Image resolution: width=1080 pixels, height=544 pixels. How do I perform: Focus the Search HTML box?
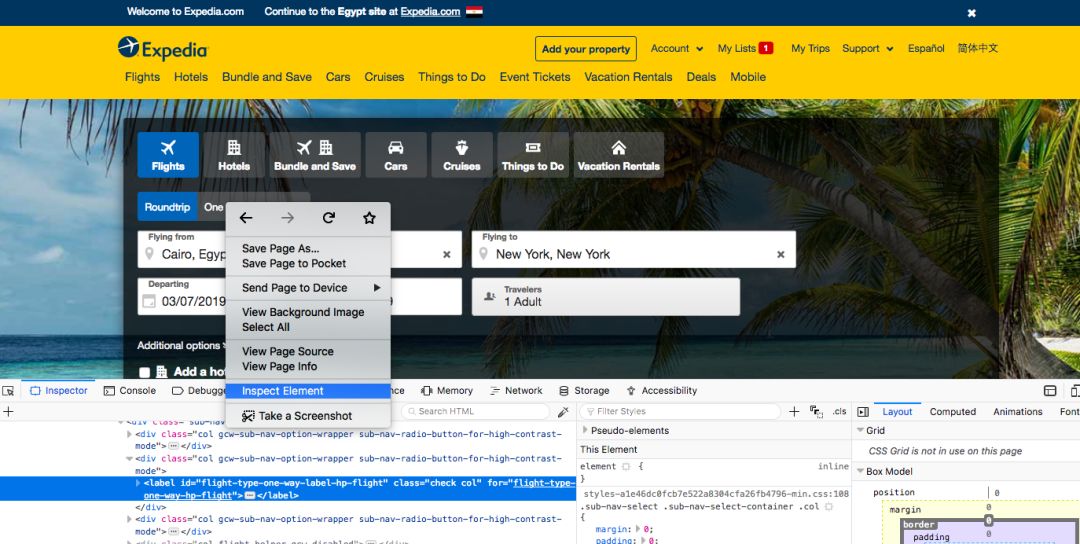point(475,411)
